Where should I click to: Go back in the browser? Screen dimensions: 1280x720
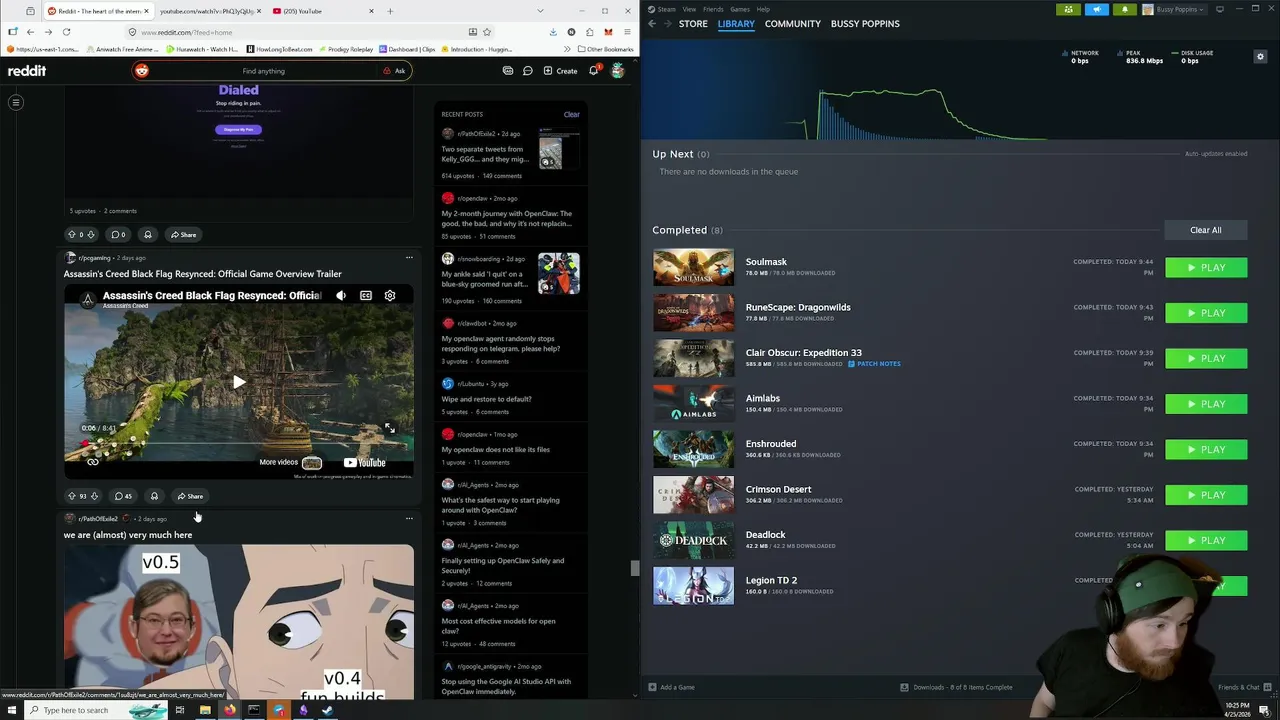pyautogui.click(x=30, y=32)
